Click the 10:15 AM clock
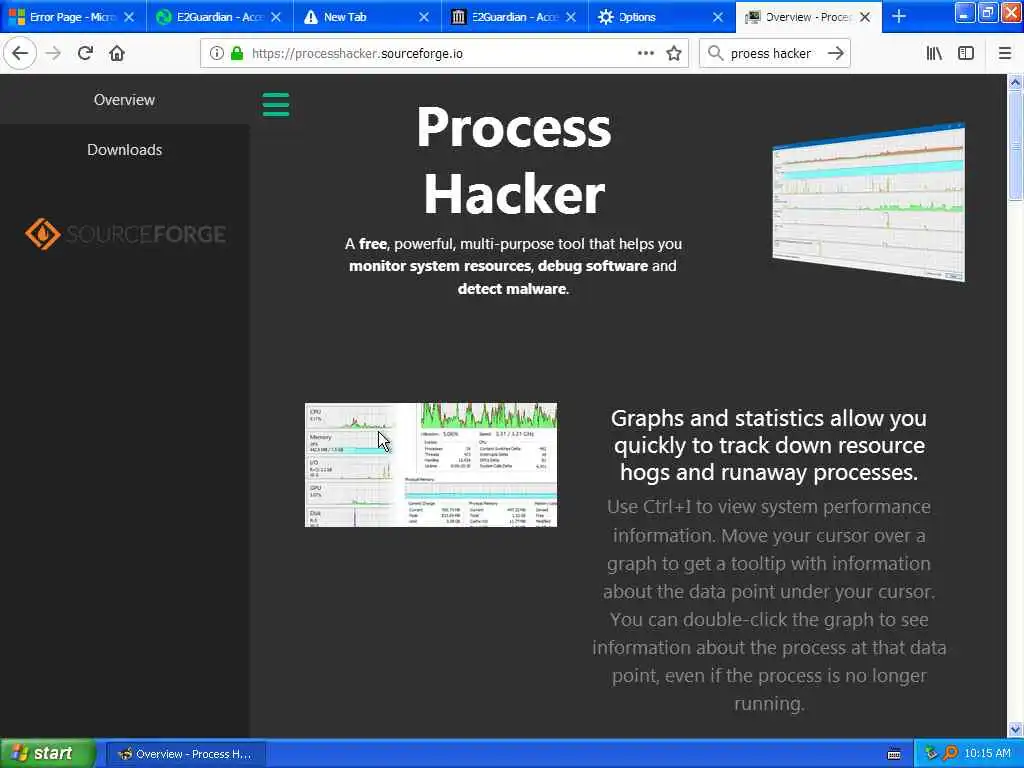 tap(987, 753)
